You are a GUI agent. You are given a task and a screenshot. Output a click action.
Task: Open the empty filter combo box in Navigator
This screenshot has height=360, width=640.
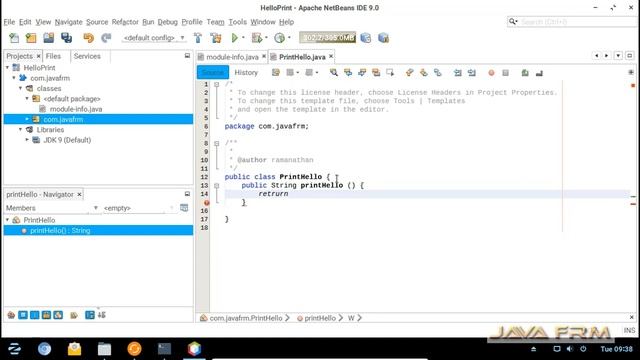click(139, 208)
